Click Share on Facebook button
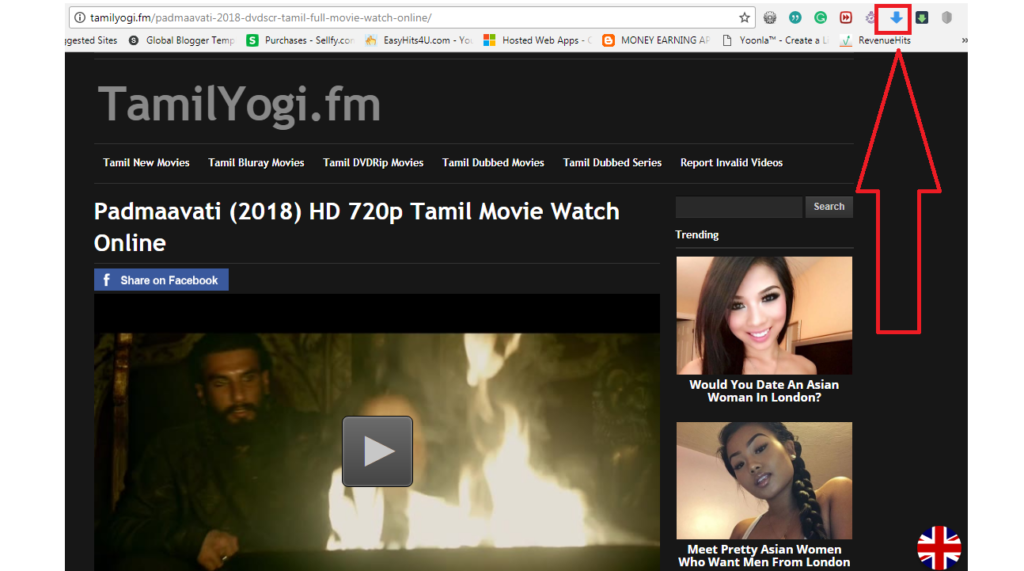 click(161, 280)
